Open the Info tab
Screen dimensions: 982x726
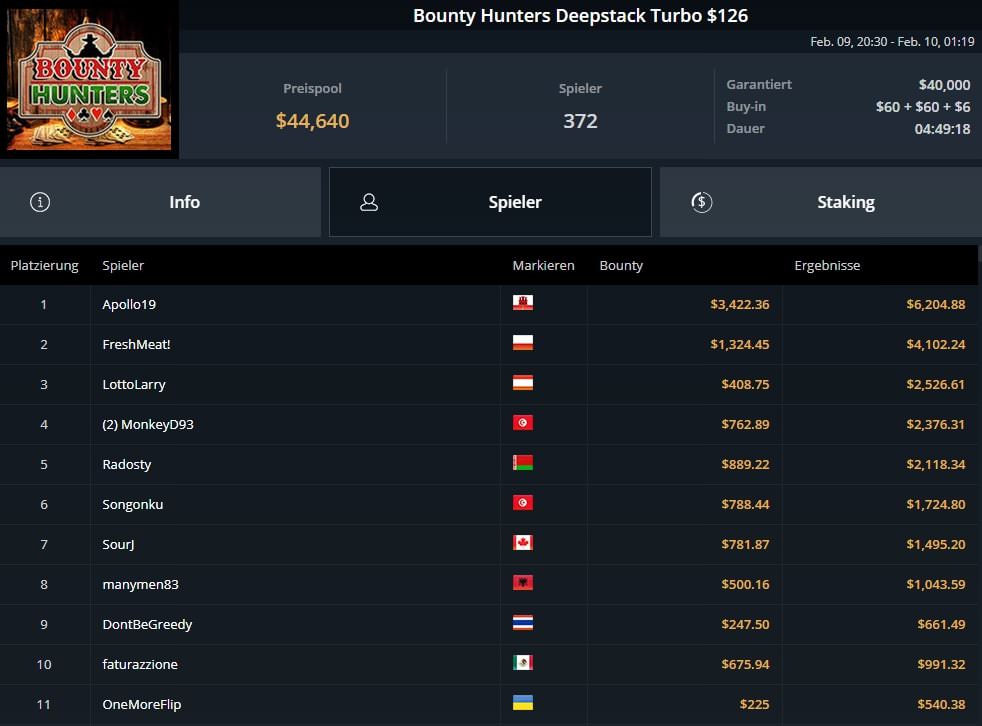click(160, 202)
